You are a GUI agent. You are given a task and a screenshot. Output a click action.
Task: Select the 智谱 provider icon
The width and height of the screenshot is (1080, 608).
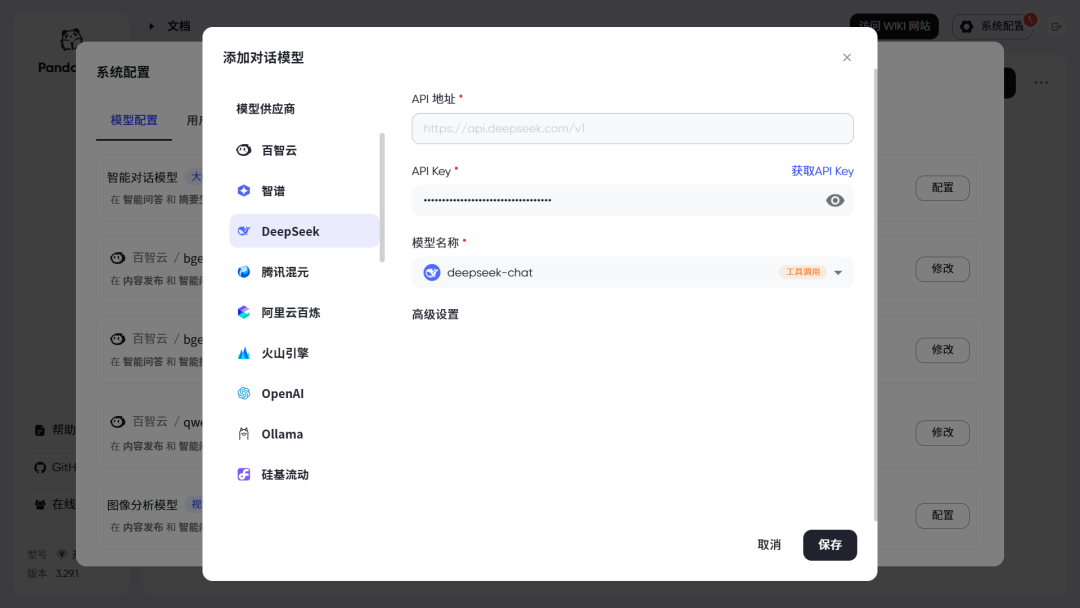pyautogui.click(x=244, y=191)
